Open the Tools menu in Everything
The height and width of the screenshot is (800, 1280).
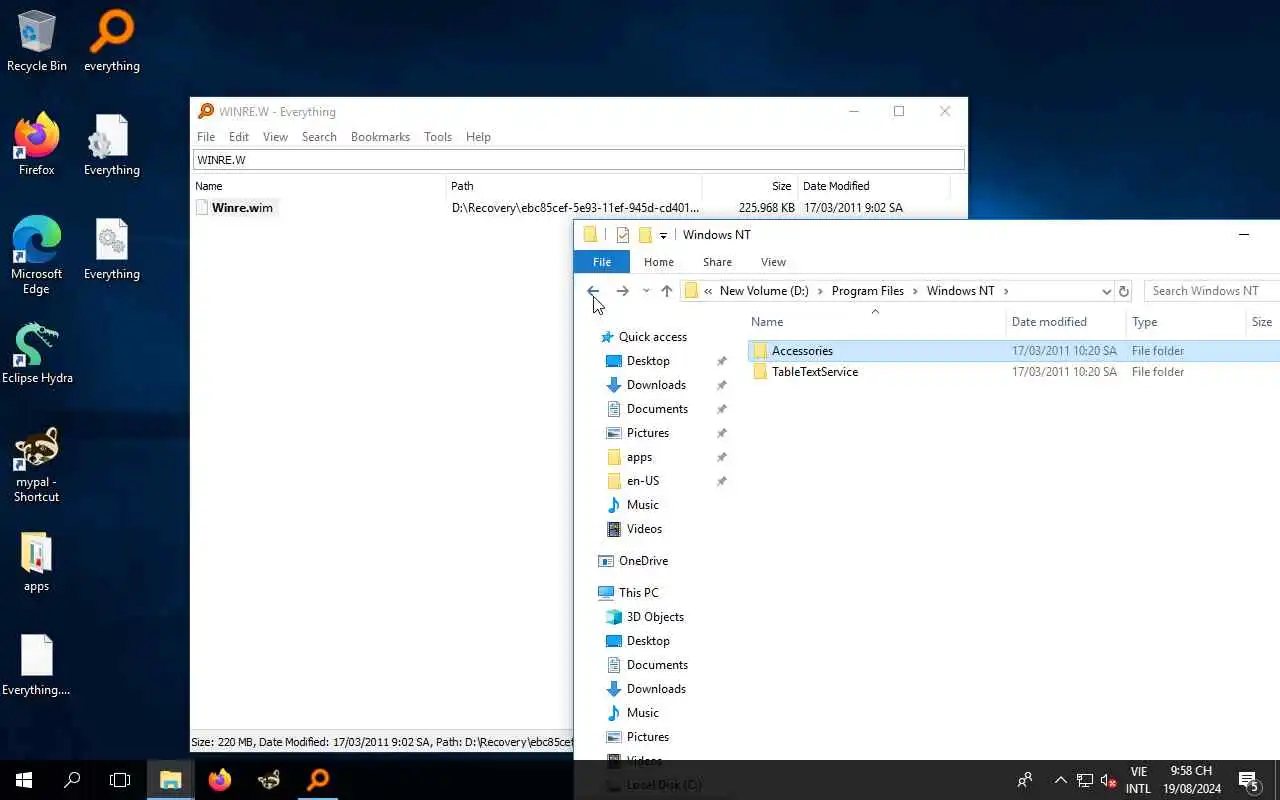438,137
